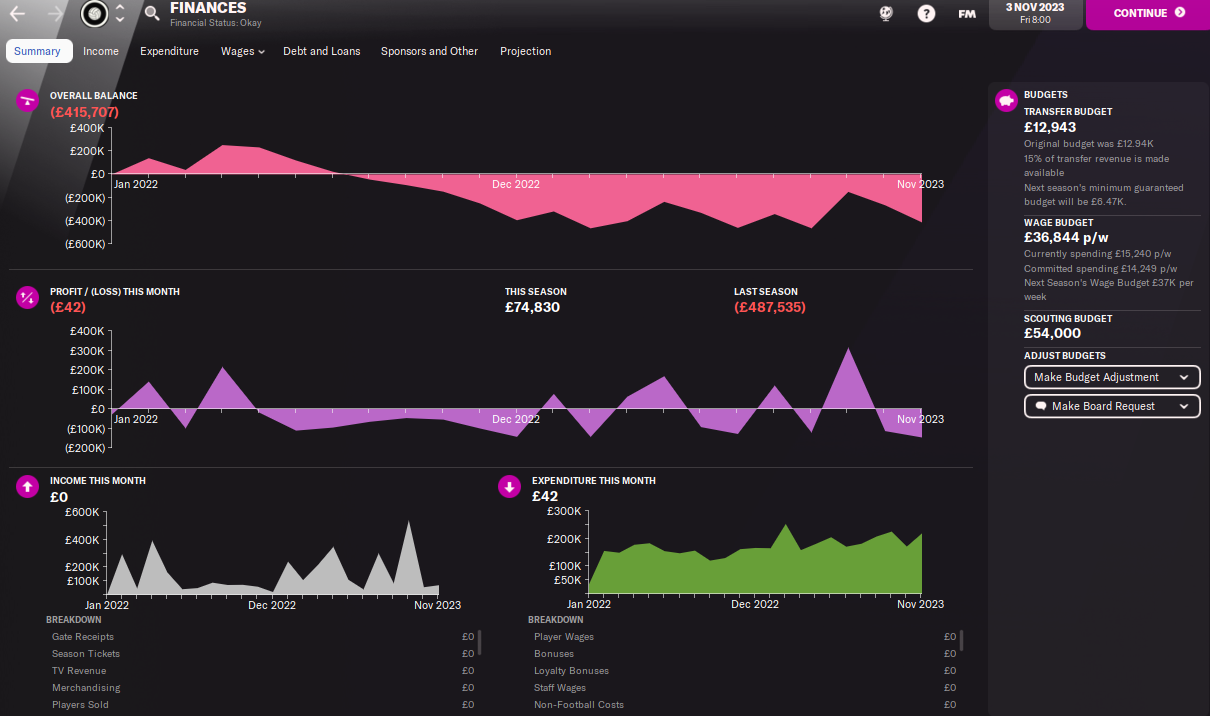The image size is (1210, 716).
Task: Switch to the Expenditure tab
Action: (x=169, y=51)
